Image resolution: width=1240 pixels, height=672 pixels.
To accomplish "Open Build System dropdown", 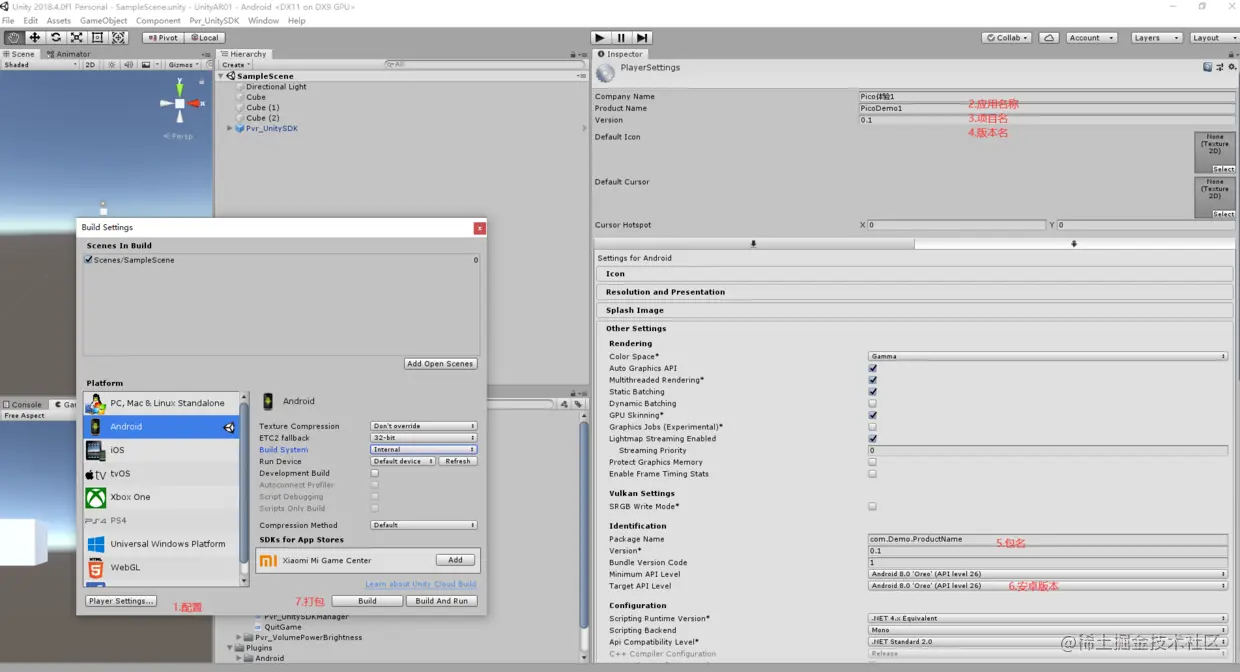I will coord(424,450).
